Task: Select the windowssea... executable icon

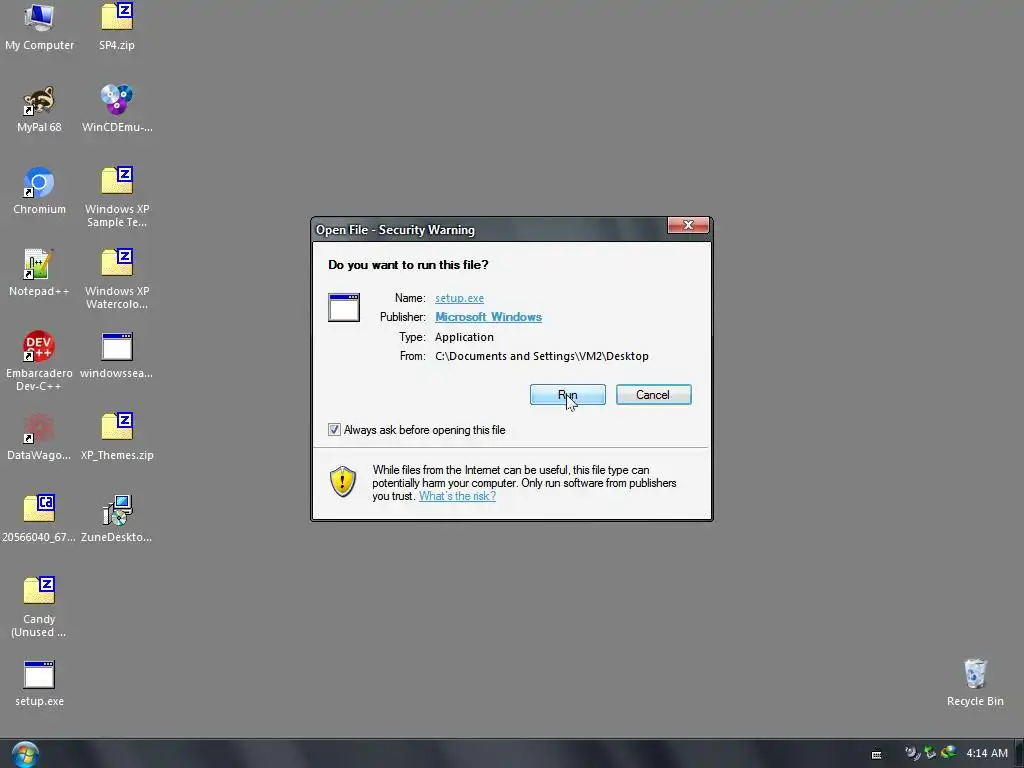Action: 117,356
